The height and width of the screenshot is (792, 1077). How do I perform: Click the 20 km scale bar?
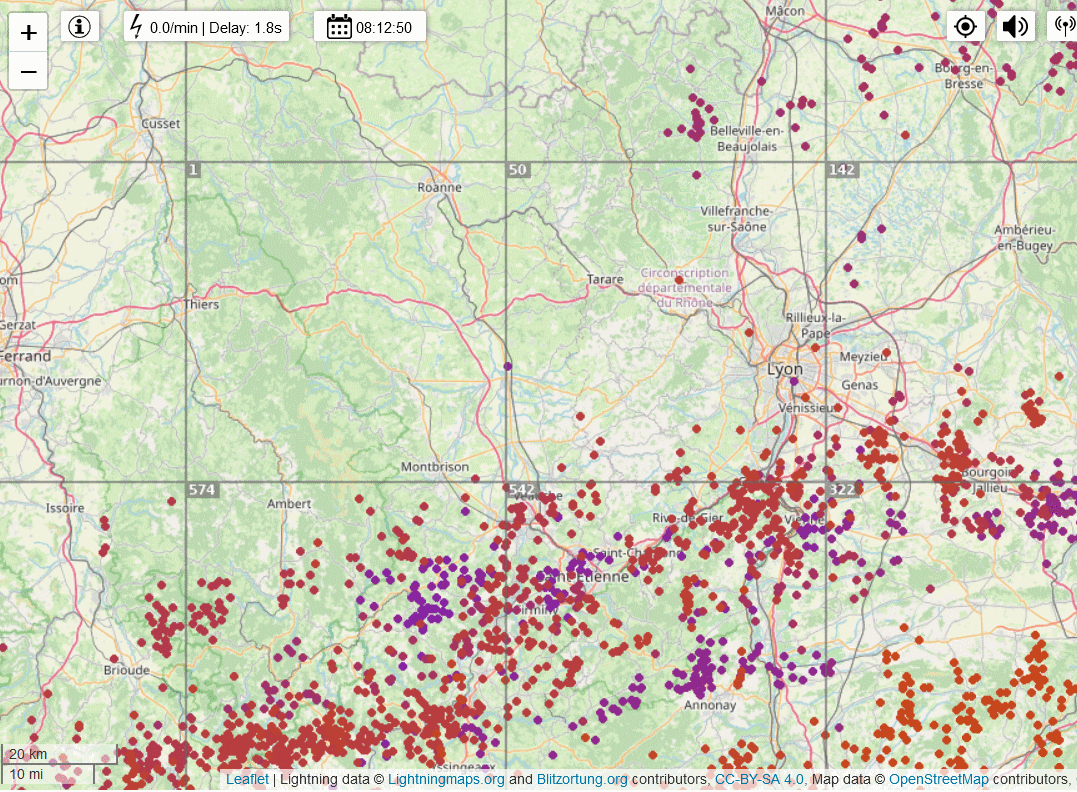pos(58,754)
